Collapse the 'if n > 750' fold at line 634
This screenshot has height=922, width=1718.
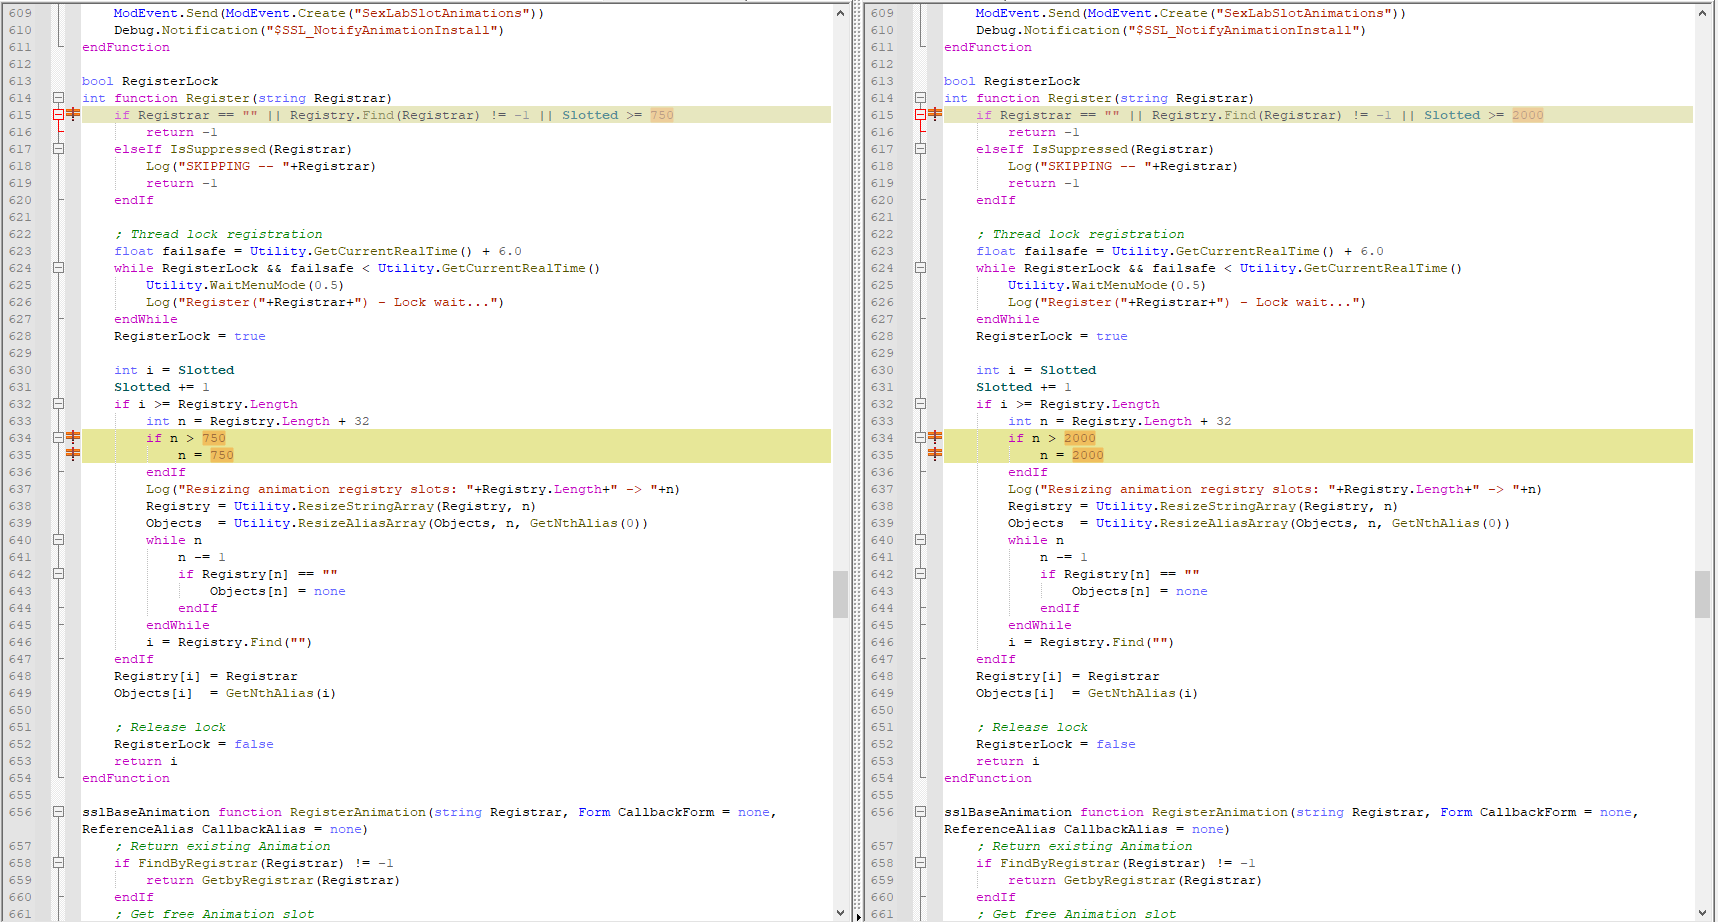pos(58,438)
